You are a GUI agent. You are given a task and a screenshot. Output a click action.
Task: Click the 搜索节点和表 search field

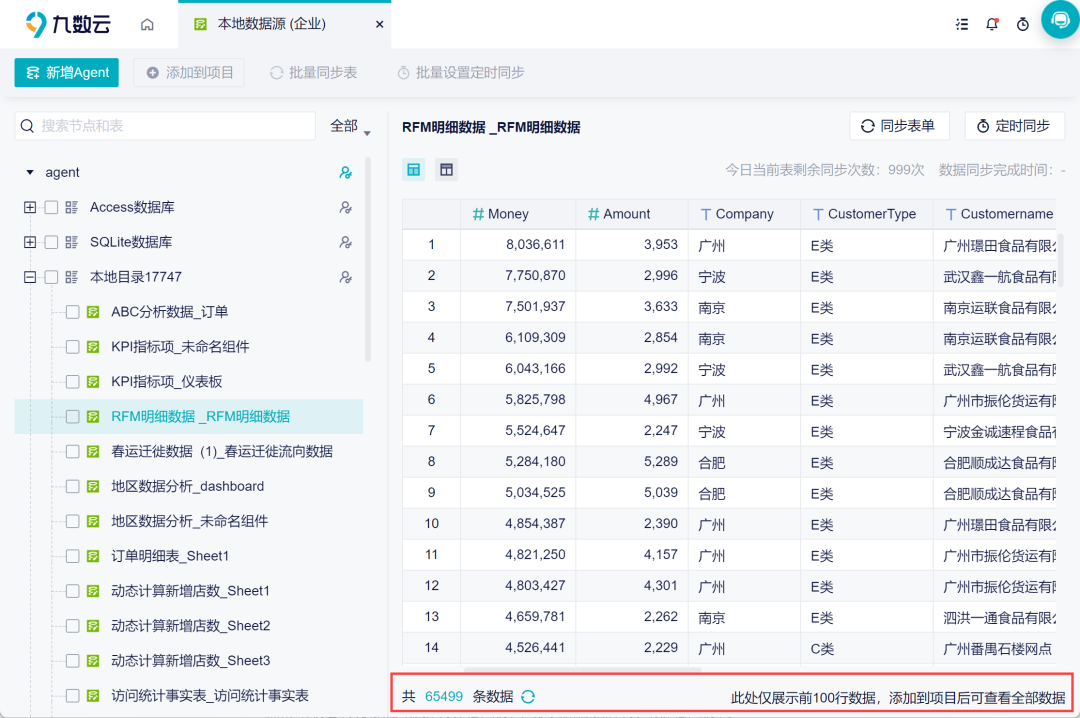pos(165,126)
